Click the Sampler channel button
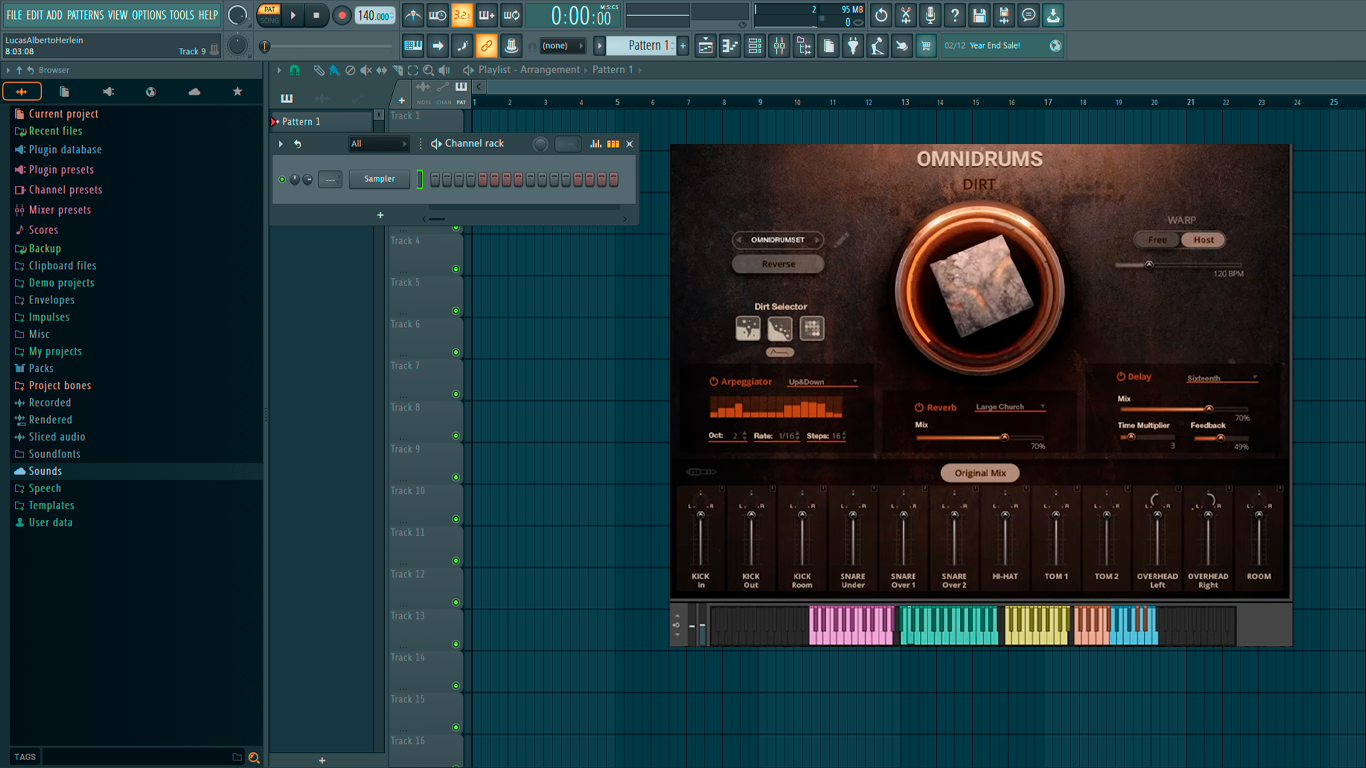This screenshot has height=768, width=1366. click(379, 179)
